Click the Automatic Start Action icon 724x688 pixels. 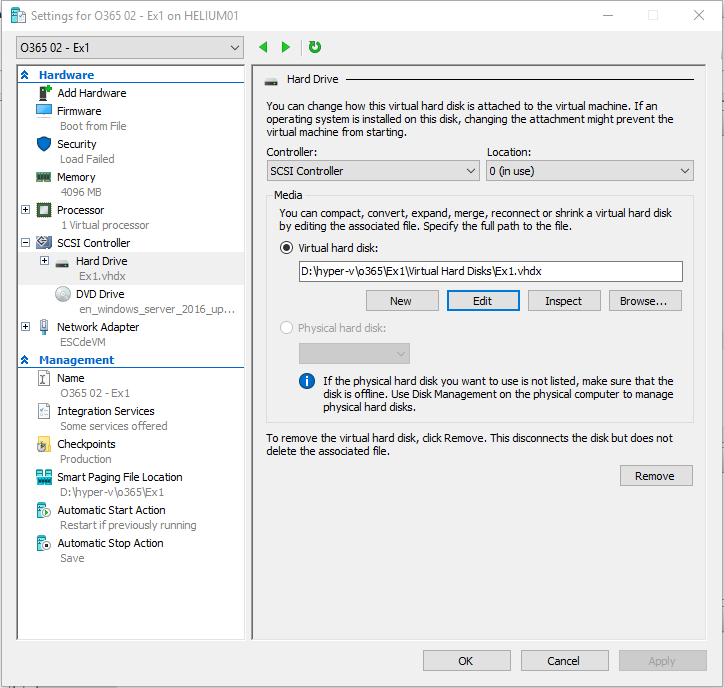(x=43, y=510)
